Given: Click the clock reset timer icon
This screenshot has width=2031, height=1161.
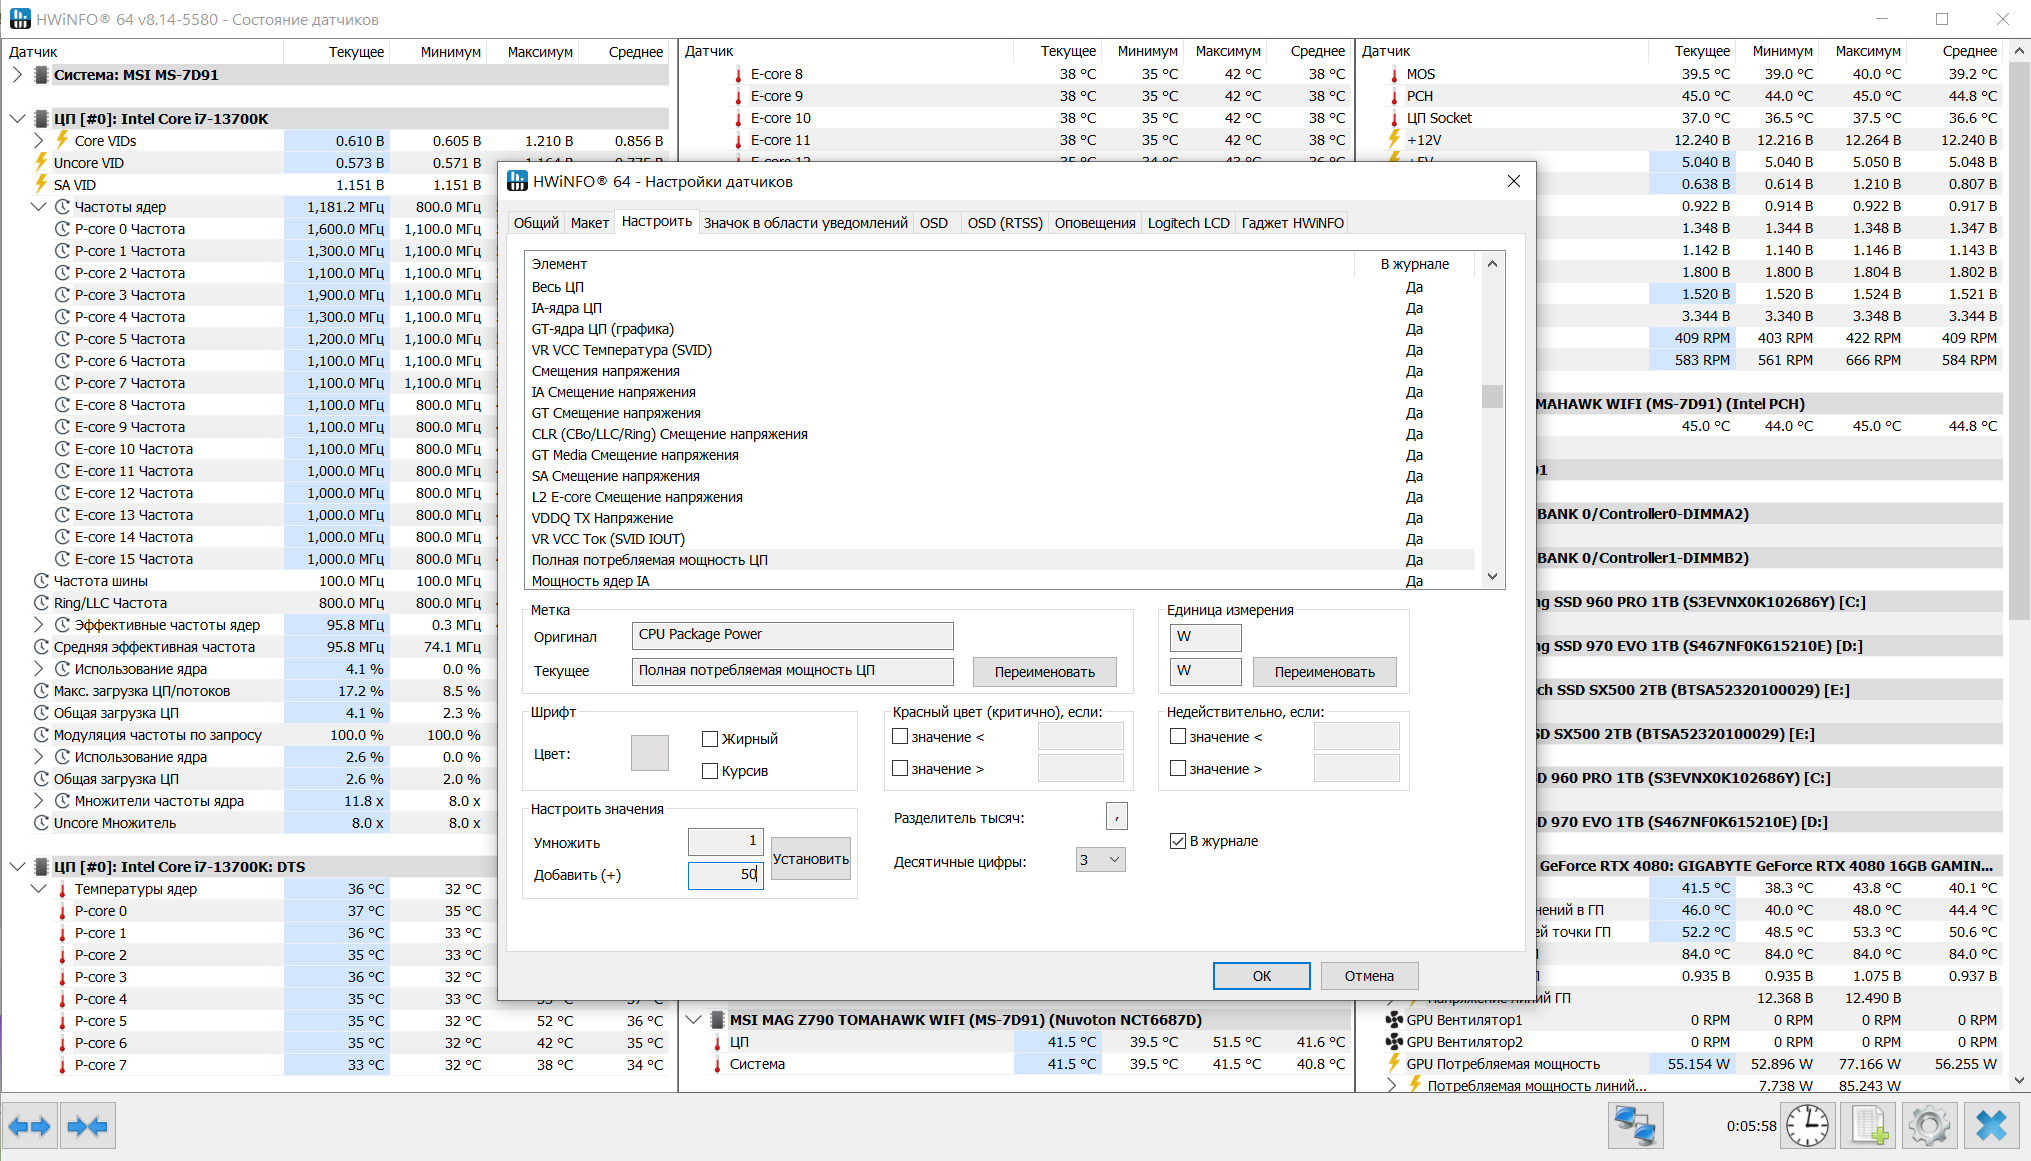Looking at the screenshot, I should (1807, 1126).
